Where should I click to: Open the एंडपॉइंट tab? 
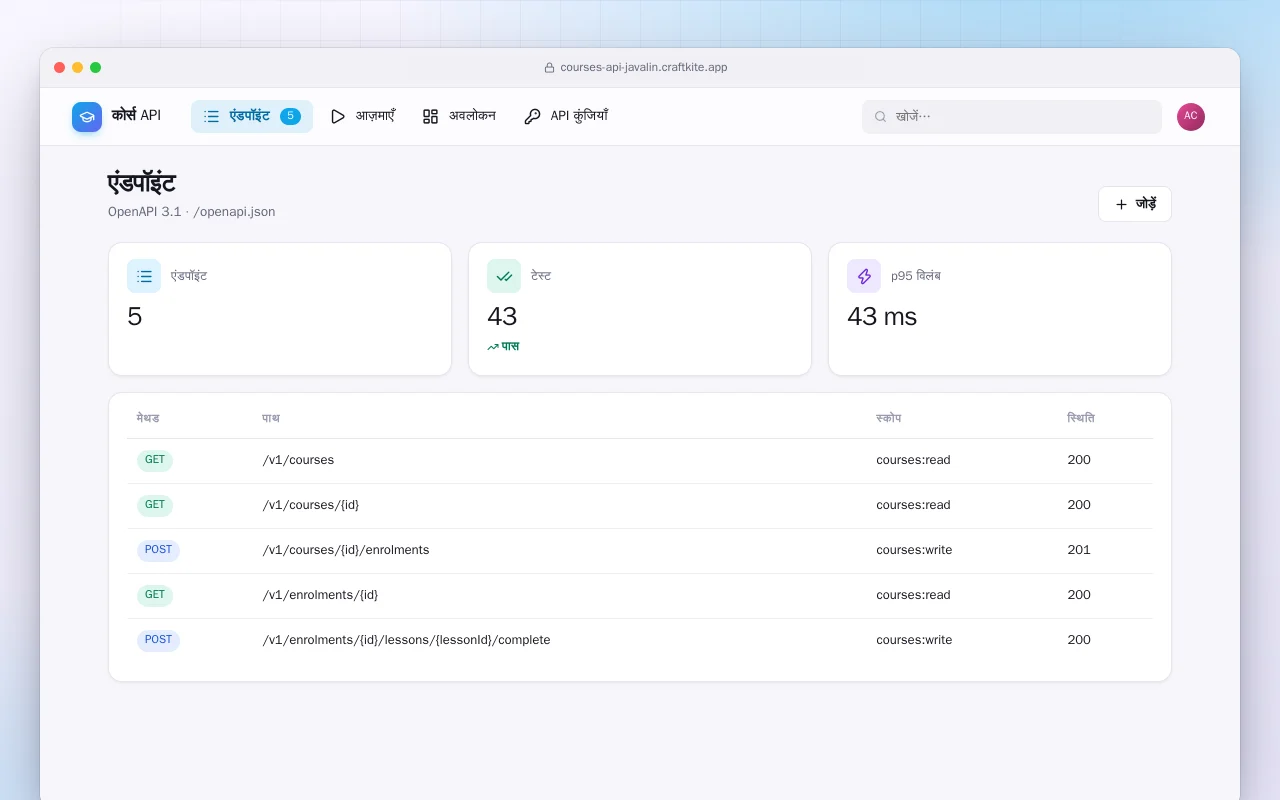[252, 116]
